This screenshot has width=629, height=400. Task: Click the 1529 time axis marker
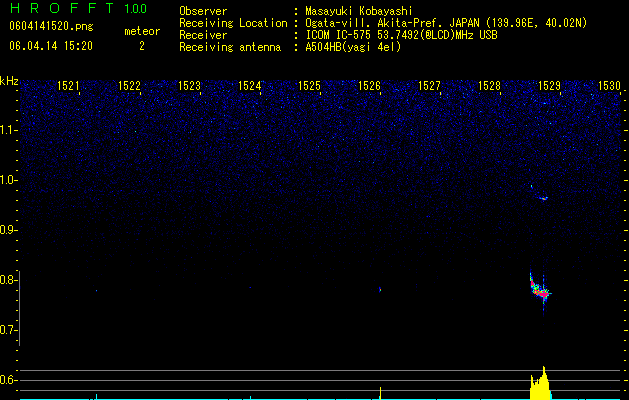(x=549, y=86)
